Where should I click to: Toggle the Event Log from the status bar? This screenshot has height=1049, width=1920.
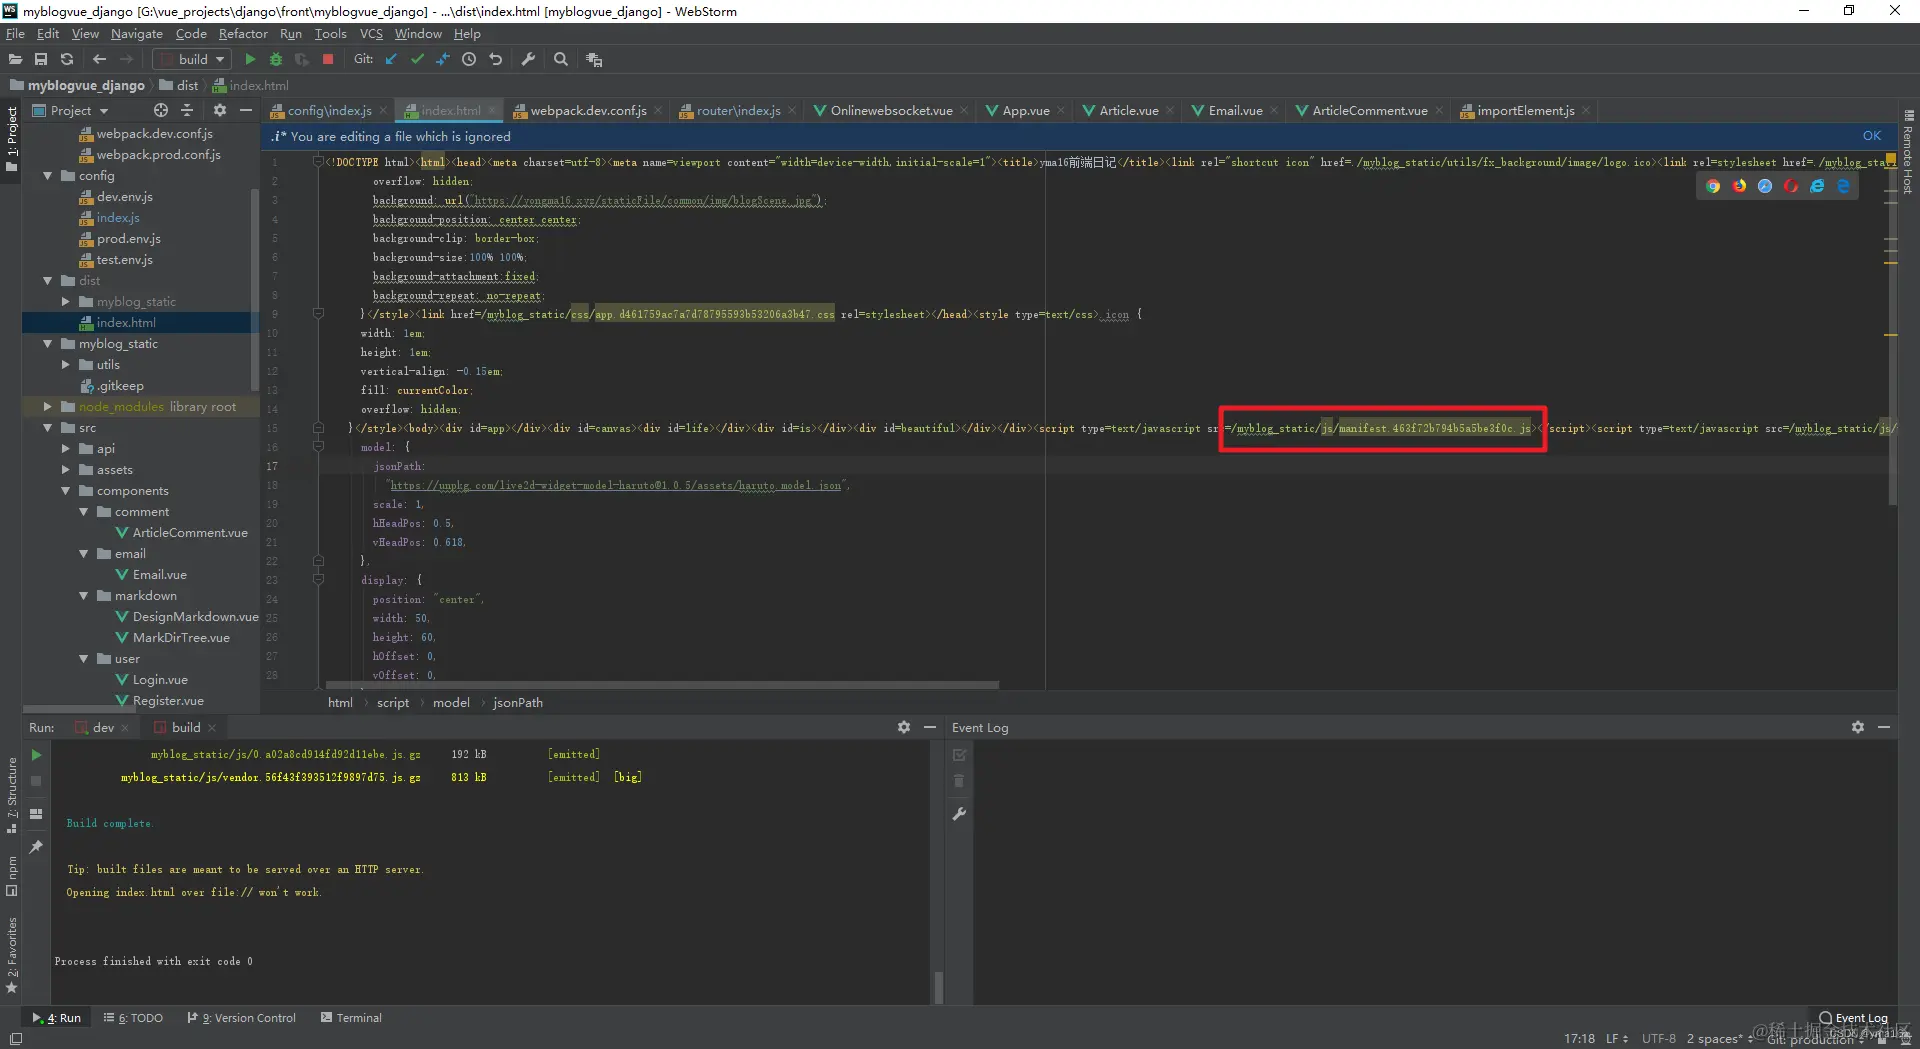tap(1853, 1017)
